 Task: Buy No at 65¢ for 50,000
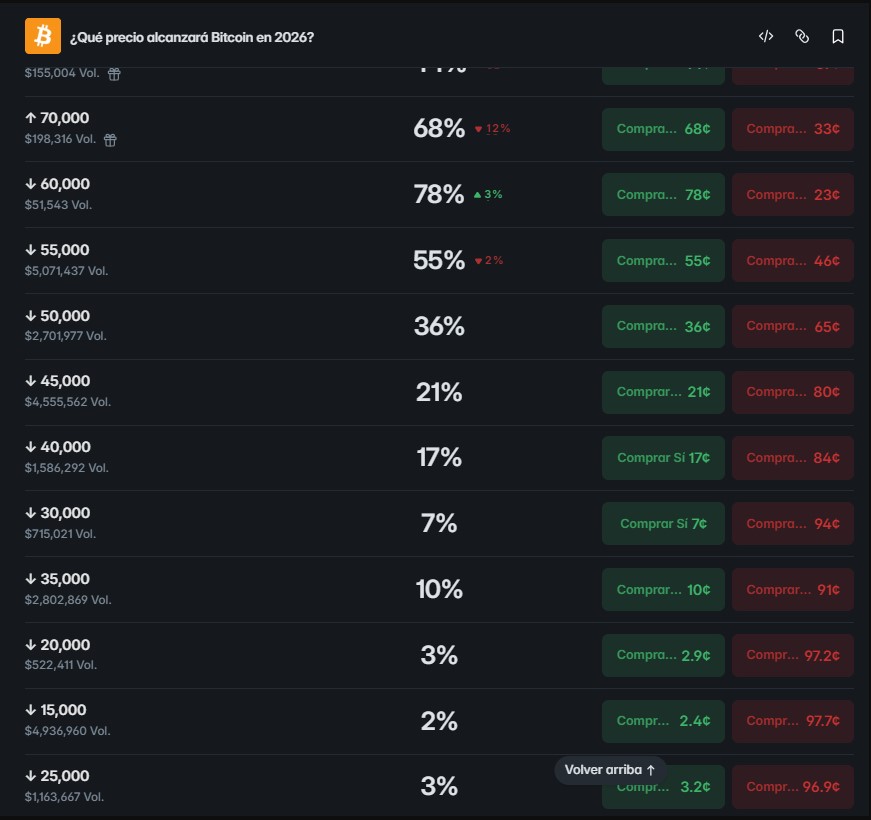793,326
